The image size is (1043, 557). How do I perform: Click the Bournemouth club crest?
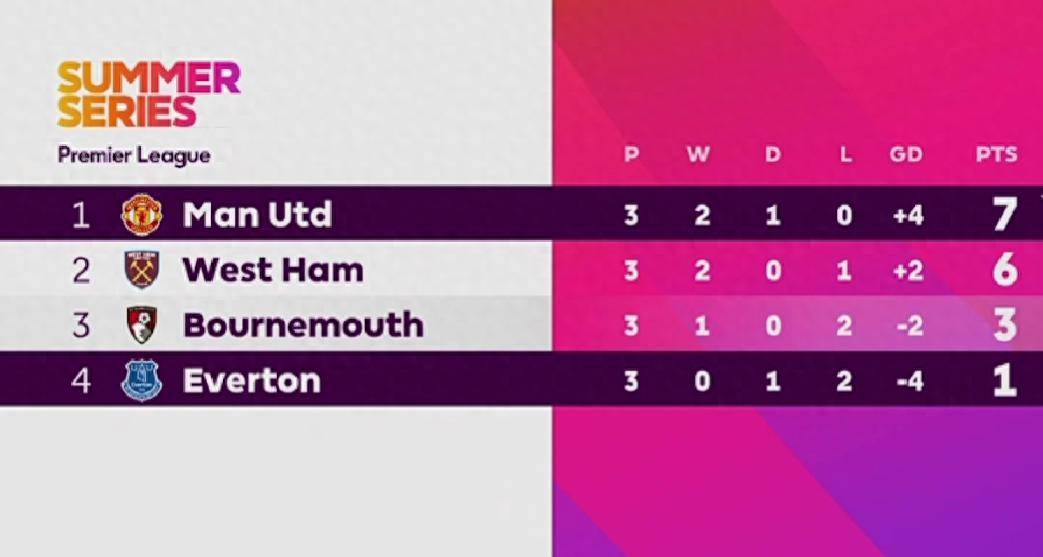(142, 325)
